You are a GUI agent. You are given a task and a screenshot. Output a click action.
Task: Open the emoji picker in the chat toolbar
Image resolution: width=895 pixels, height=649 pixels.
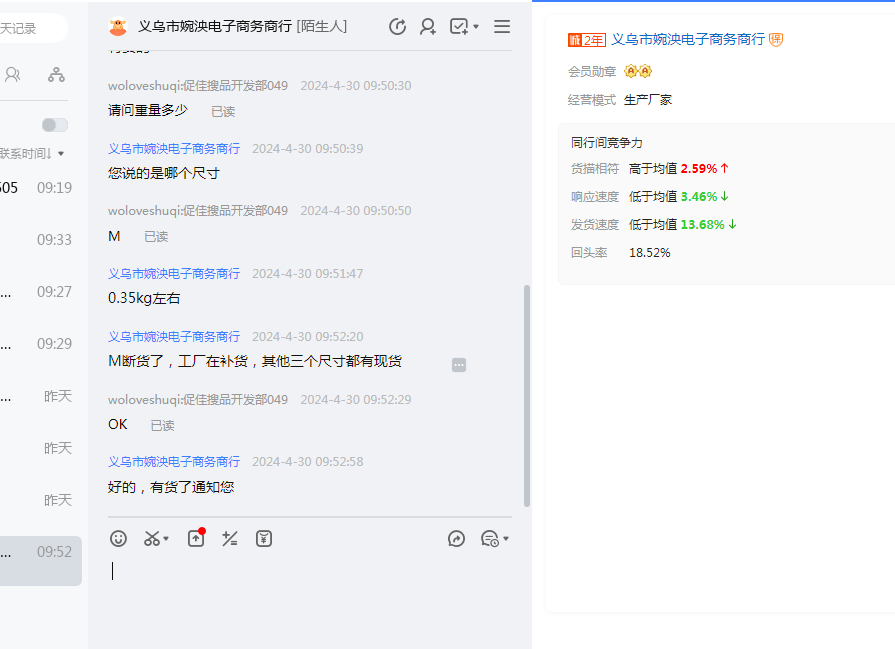[119, 539]
